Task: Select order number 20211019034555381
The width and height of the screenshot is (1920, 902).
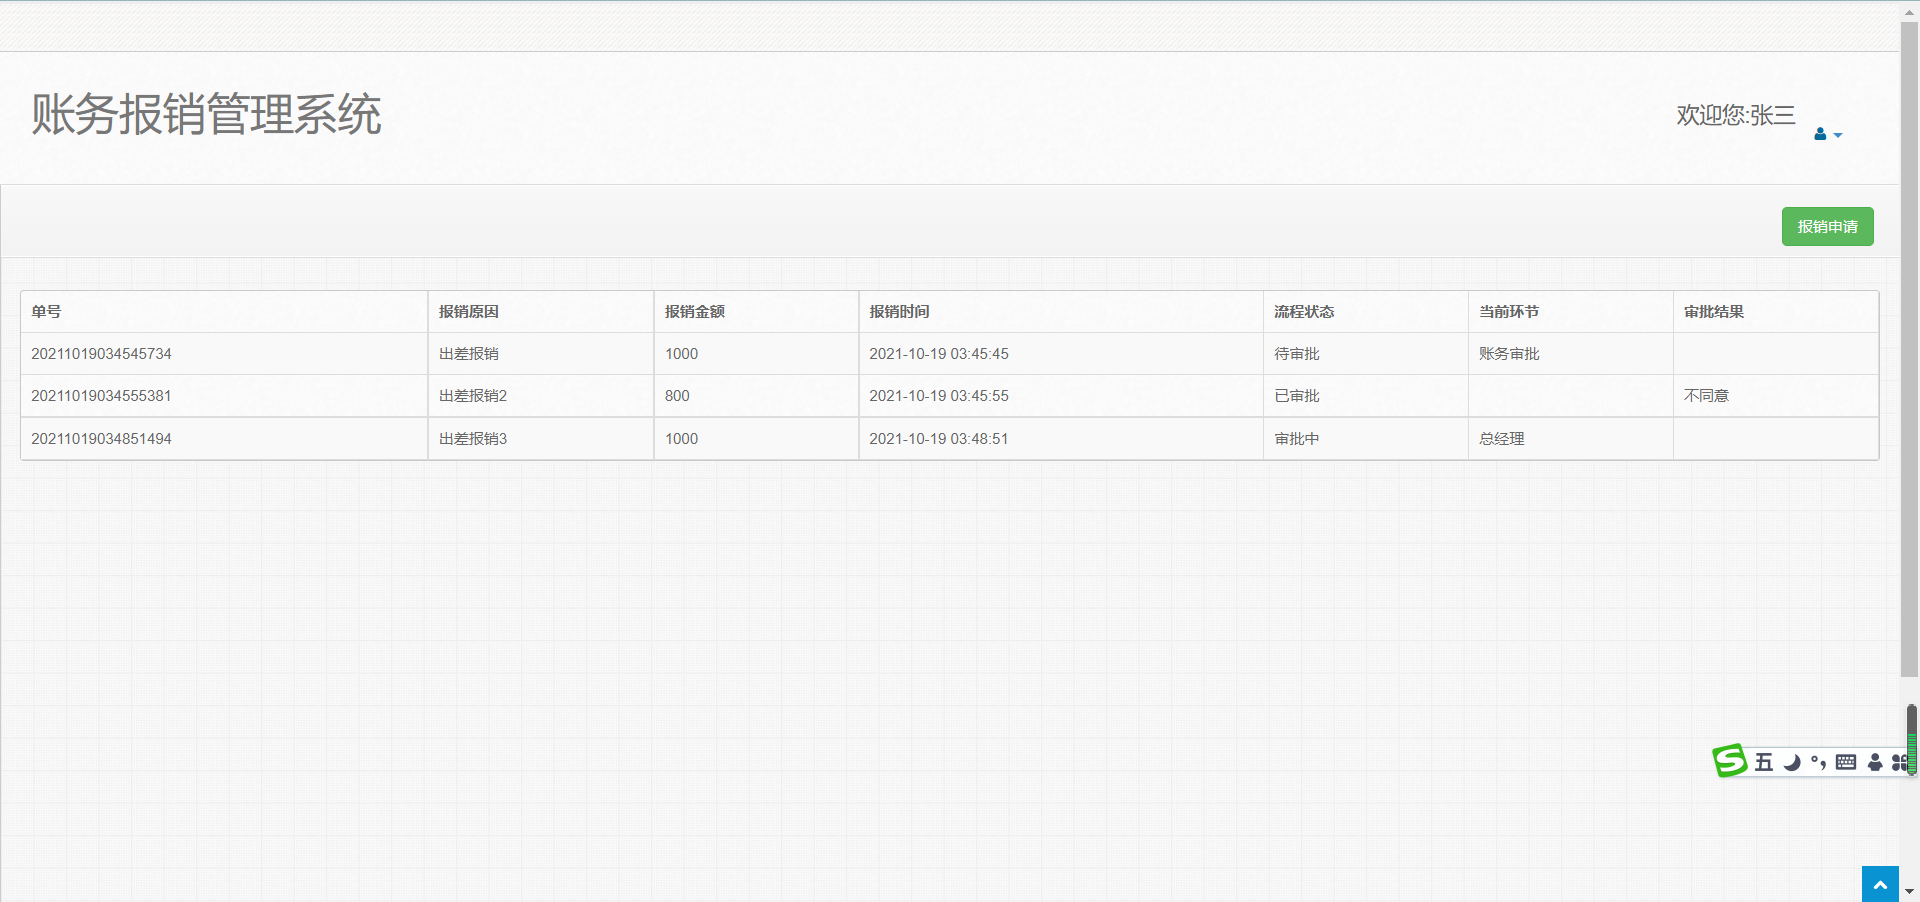Action: coord(101,396)
